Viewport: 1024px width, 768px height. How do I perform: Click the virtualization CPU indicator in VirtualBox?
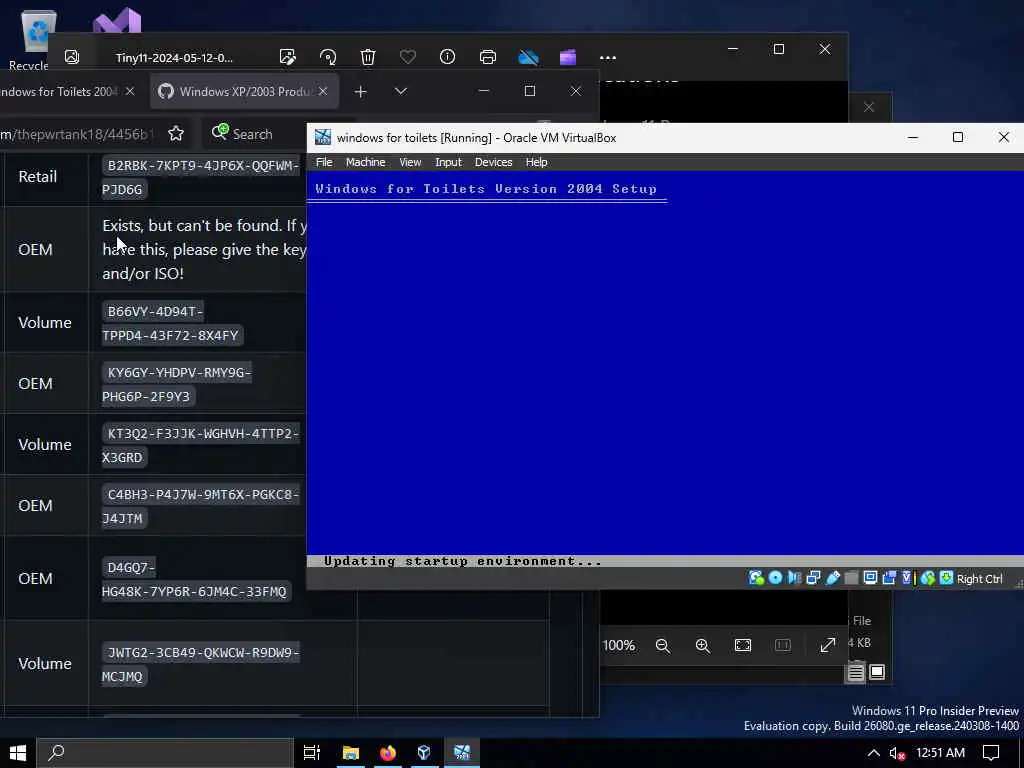(908, 578)
